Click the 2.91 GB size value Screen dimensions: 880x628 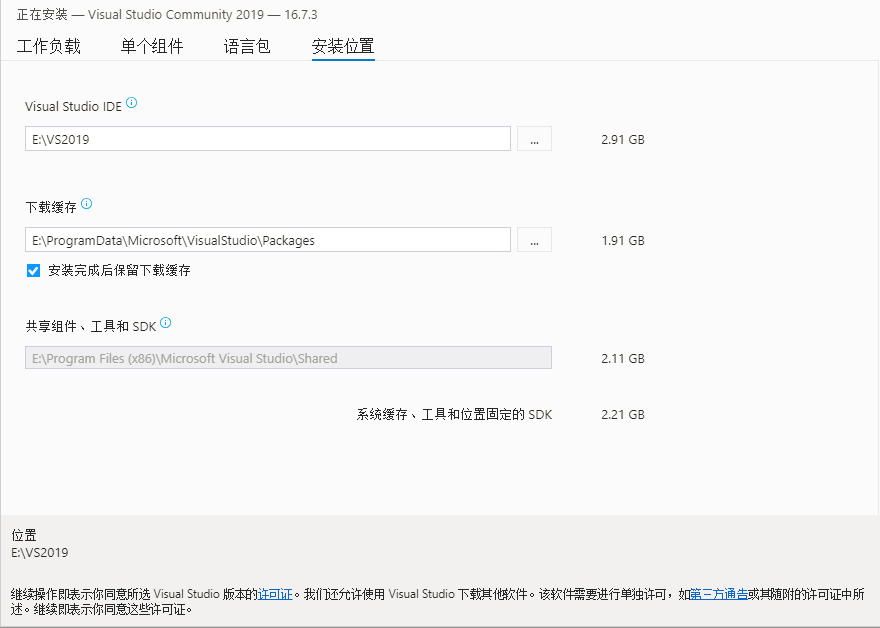pos(623,139)
